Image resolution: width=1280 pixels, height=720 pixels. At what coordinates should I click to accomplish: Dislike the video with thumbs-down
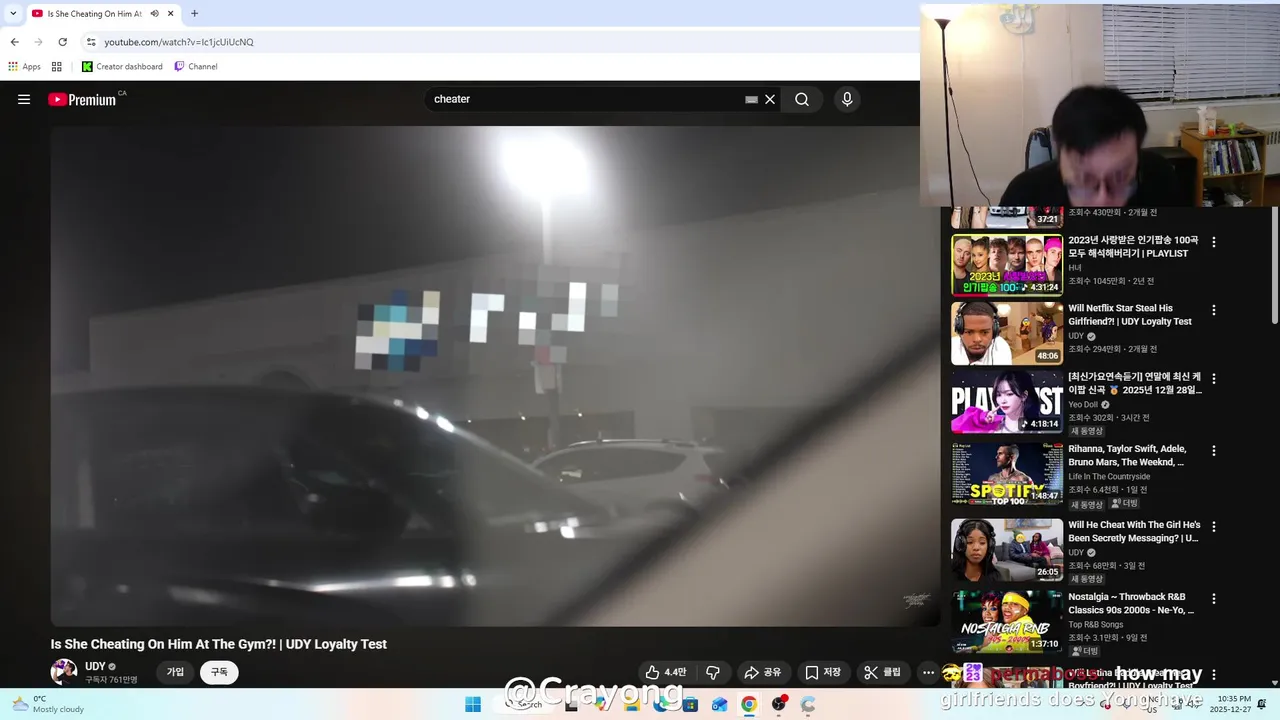713,672
